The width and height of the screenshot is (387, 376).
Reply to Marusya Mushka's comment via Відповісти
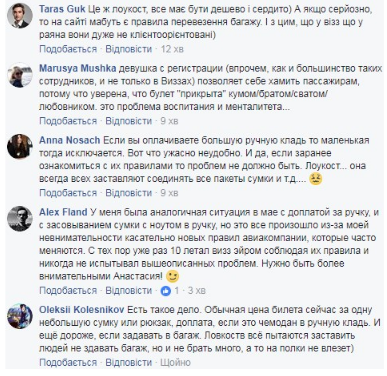(129, 121)
